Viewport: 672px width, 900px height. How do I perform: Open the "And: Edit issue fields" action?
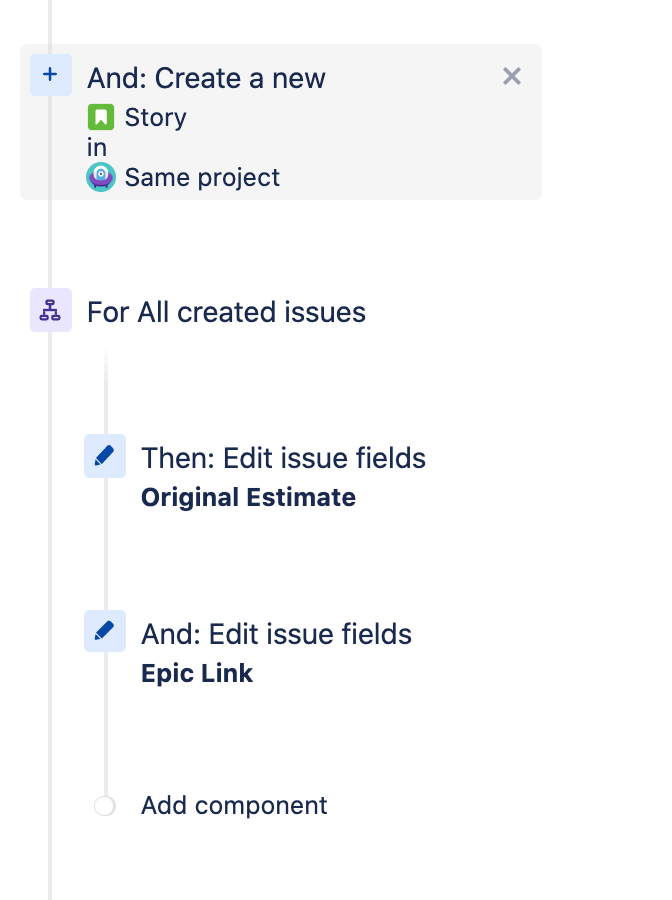tap(277, 634)
